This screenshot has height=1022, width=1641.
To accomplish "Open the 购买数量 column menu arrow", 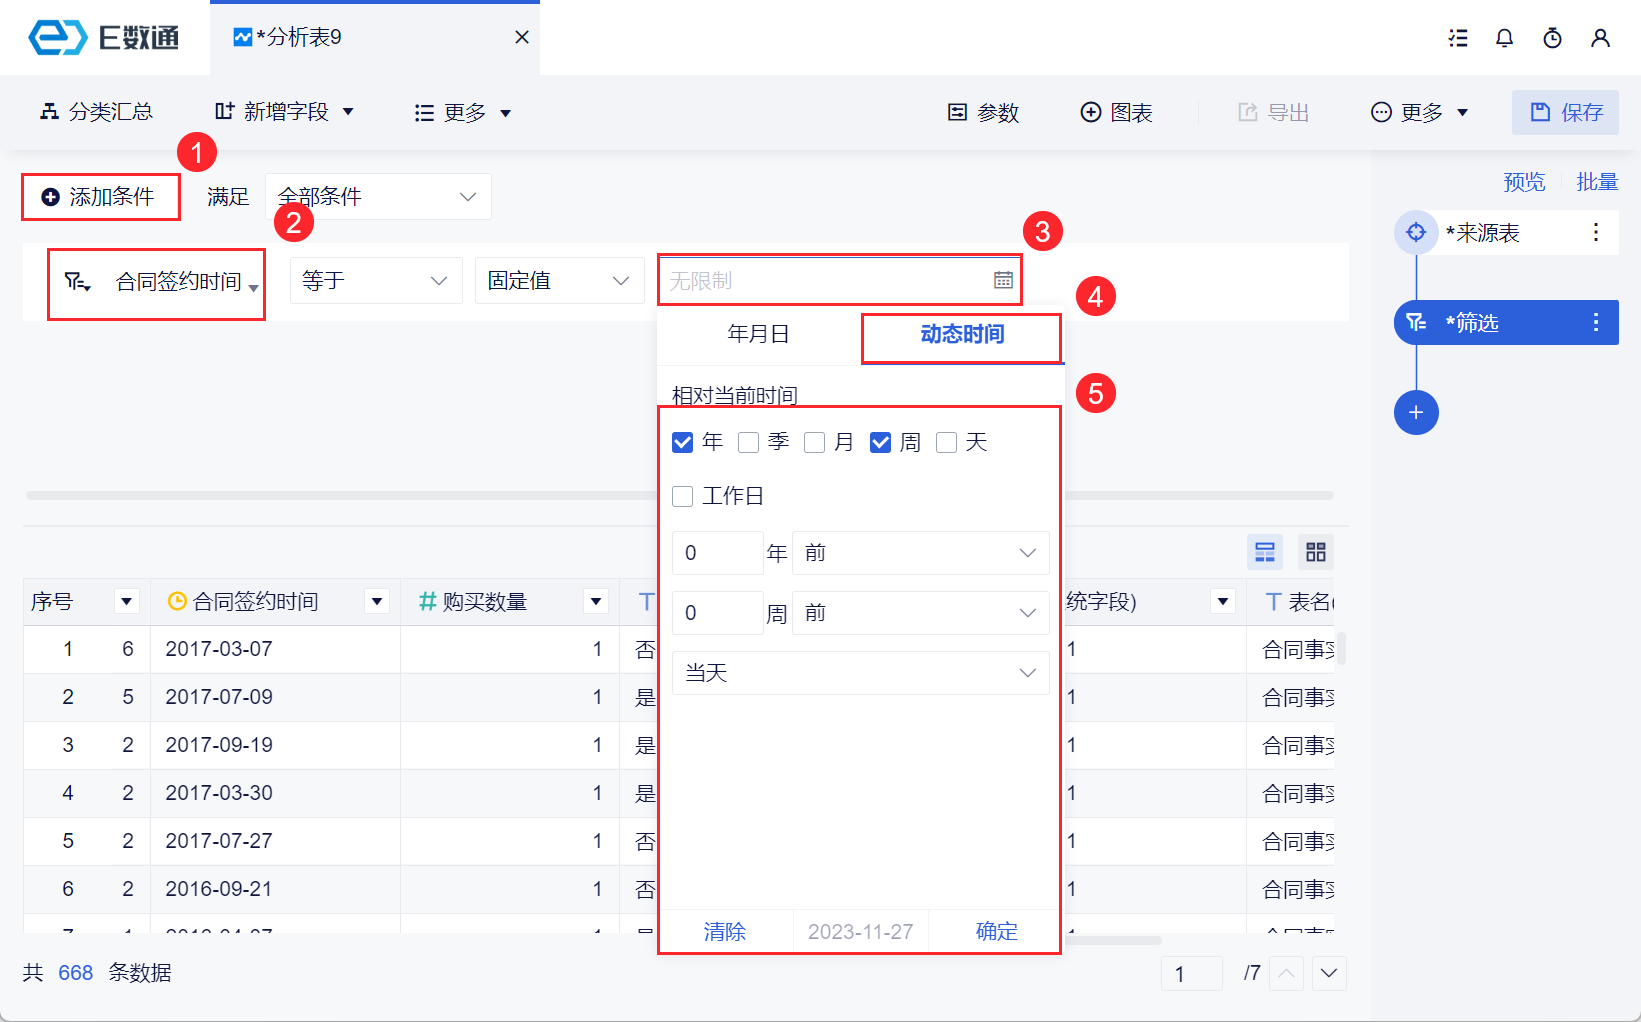I will tap(596, 602).
